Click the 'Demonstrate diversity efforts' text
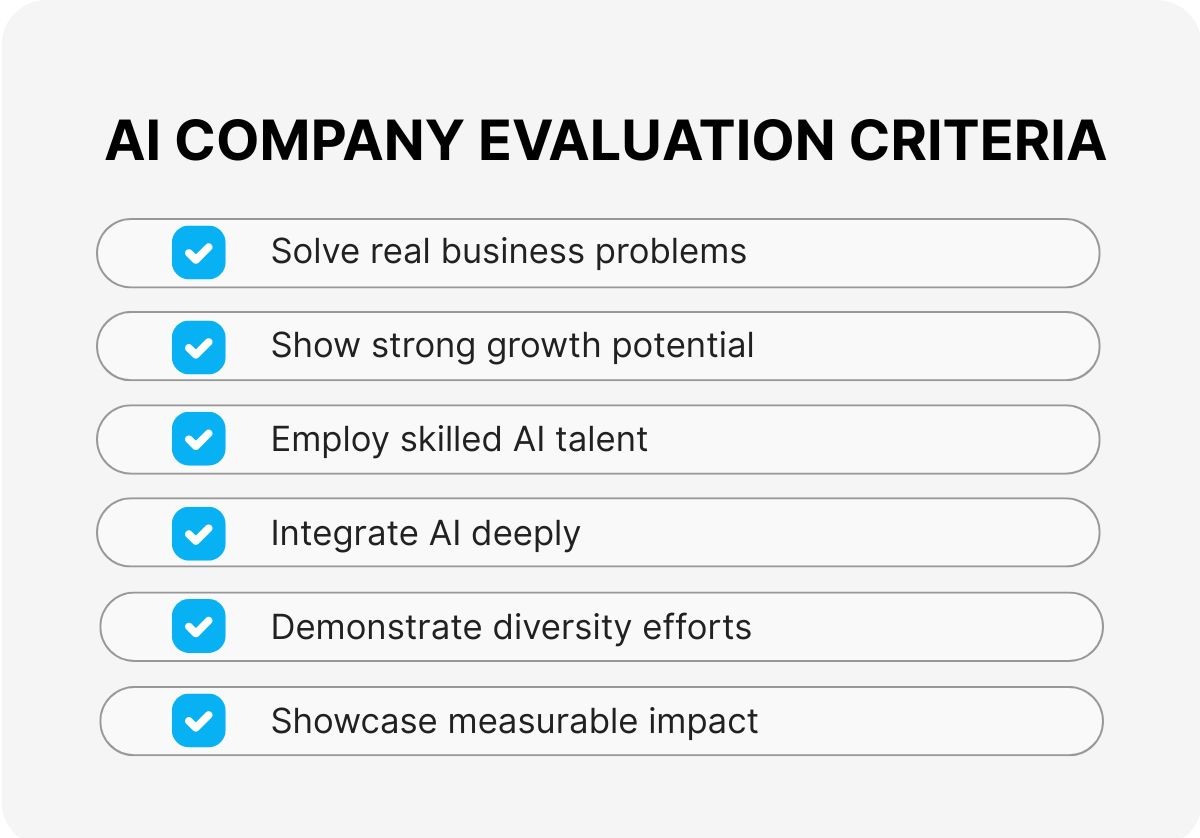Viewport: 1200px width, 838px height. pos(511,627)
